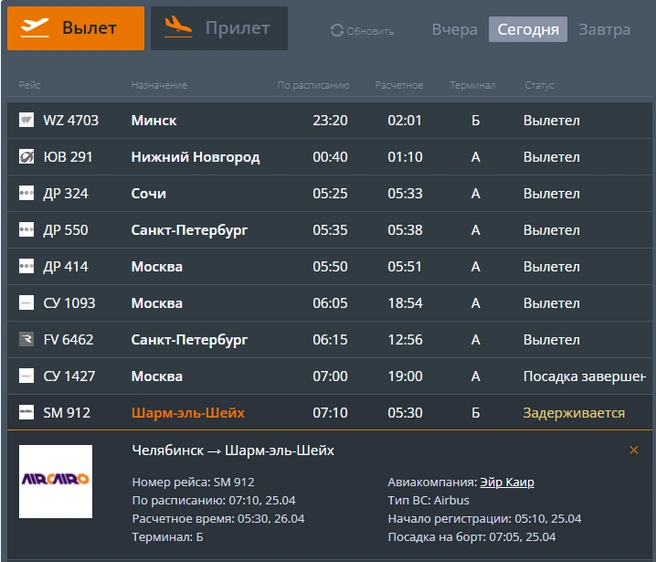Click the ДР 324 airline logo icon

pyautogui.click(x=26, y=193)
